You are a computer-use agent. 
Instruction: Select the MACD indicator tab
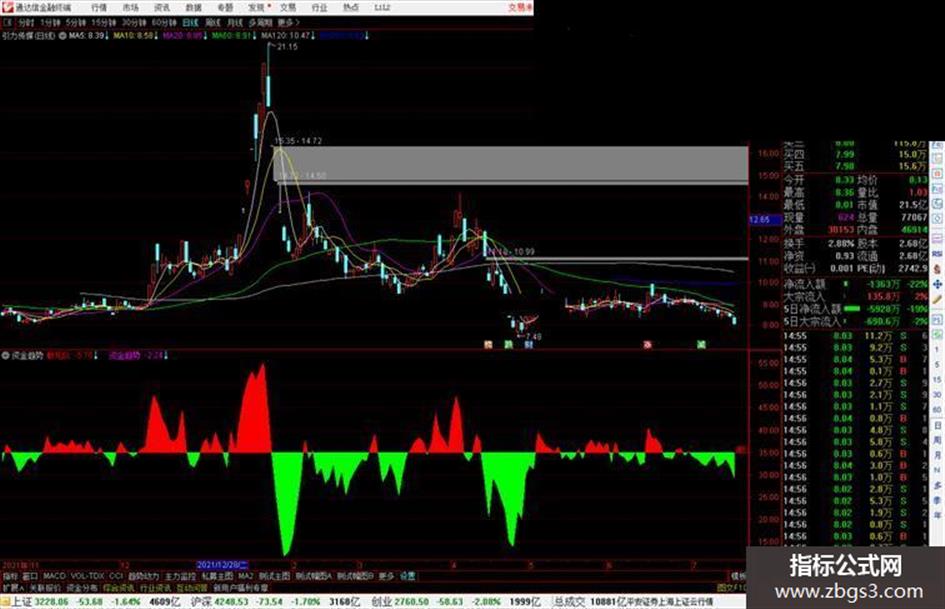pyautogui.click(x=54, y=576)
